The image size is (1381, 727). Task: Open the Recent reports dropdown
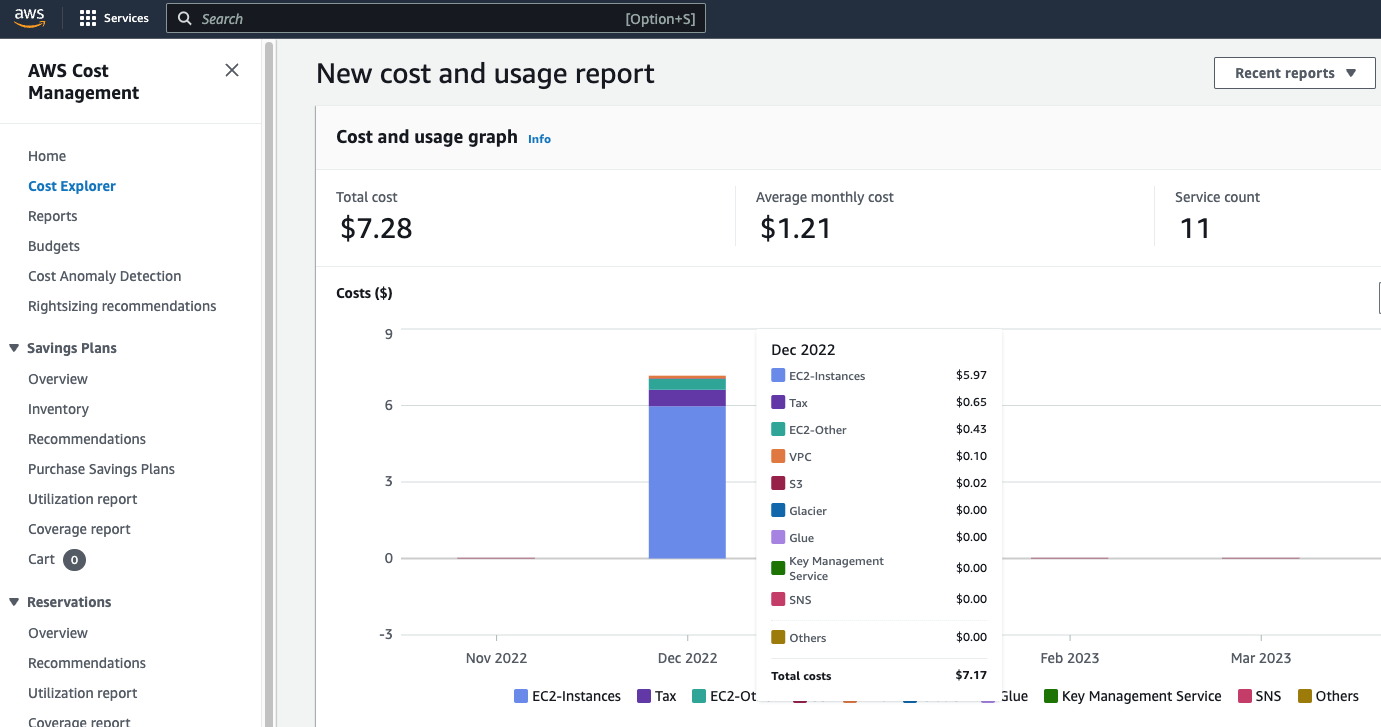pos(1294,72)
